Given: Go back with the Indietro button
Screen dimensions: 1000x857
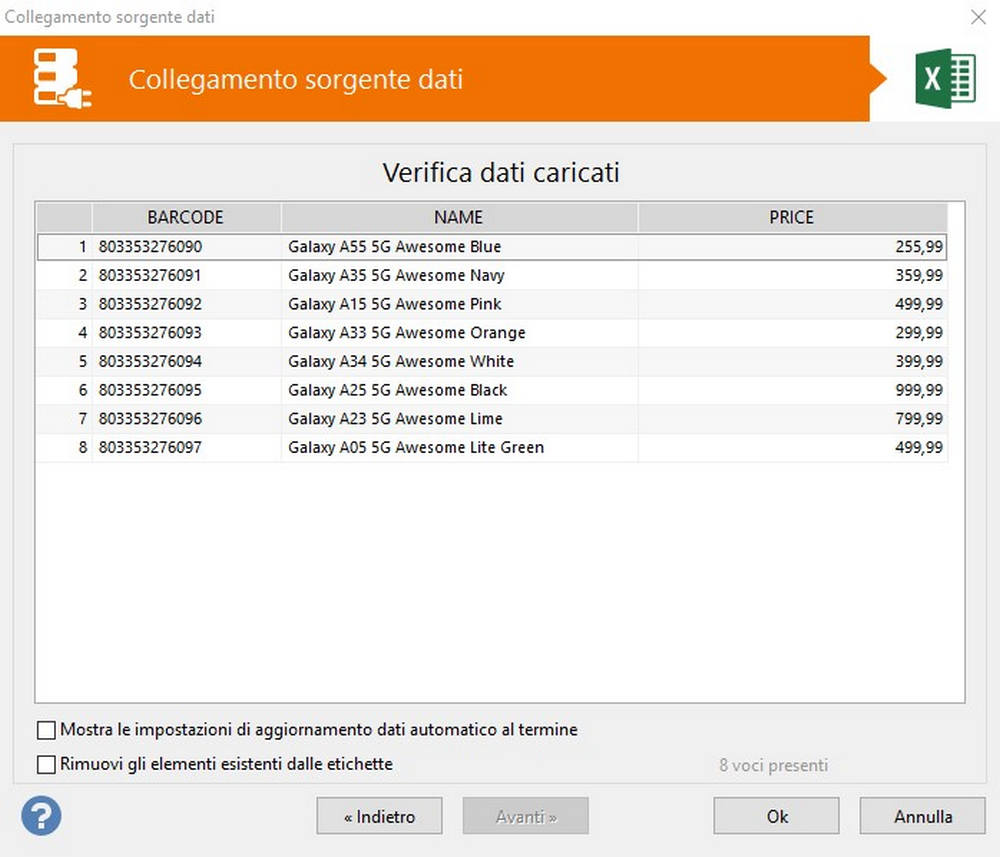Looking at the screenshot, I should point(379,816).
